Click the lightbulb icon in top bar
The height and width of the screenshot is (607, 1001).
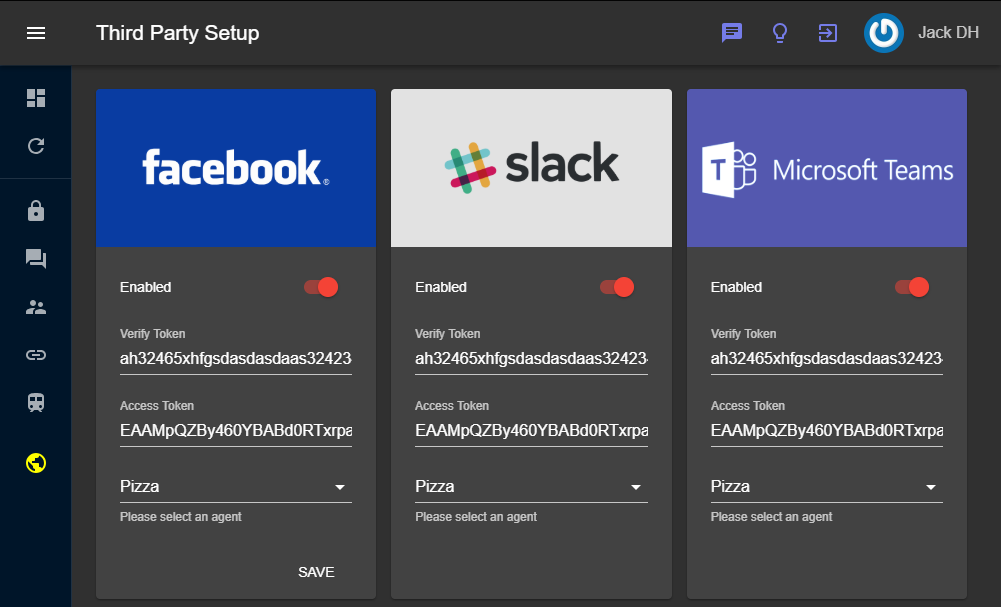tap(780, 33)
